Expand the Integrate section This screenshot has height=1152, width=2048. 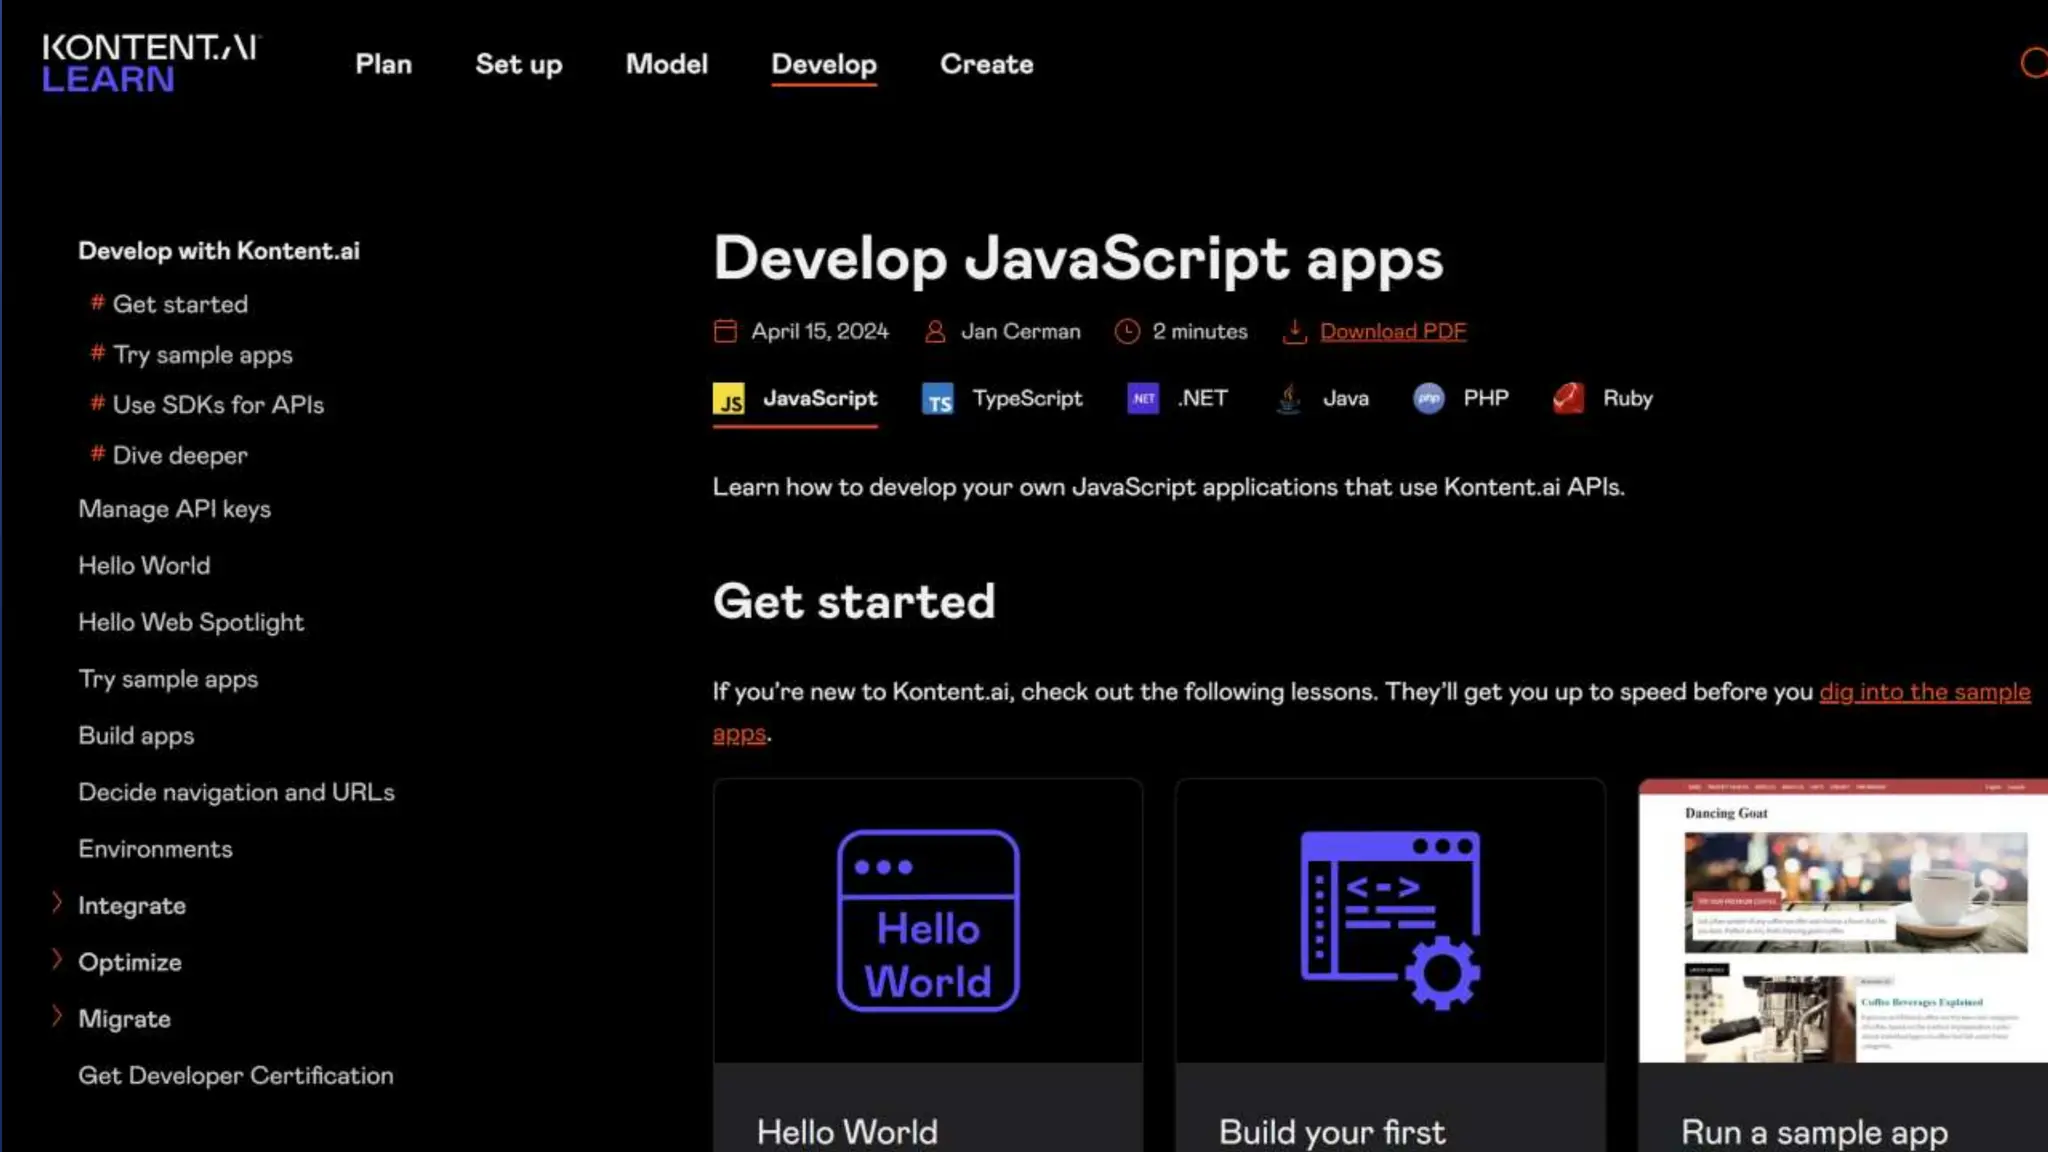[x=57, y=904]
